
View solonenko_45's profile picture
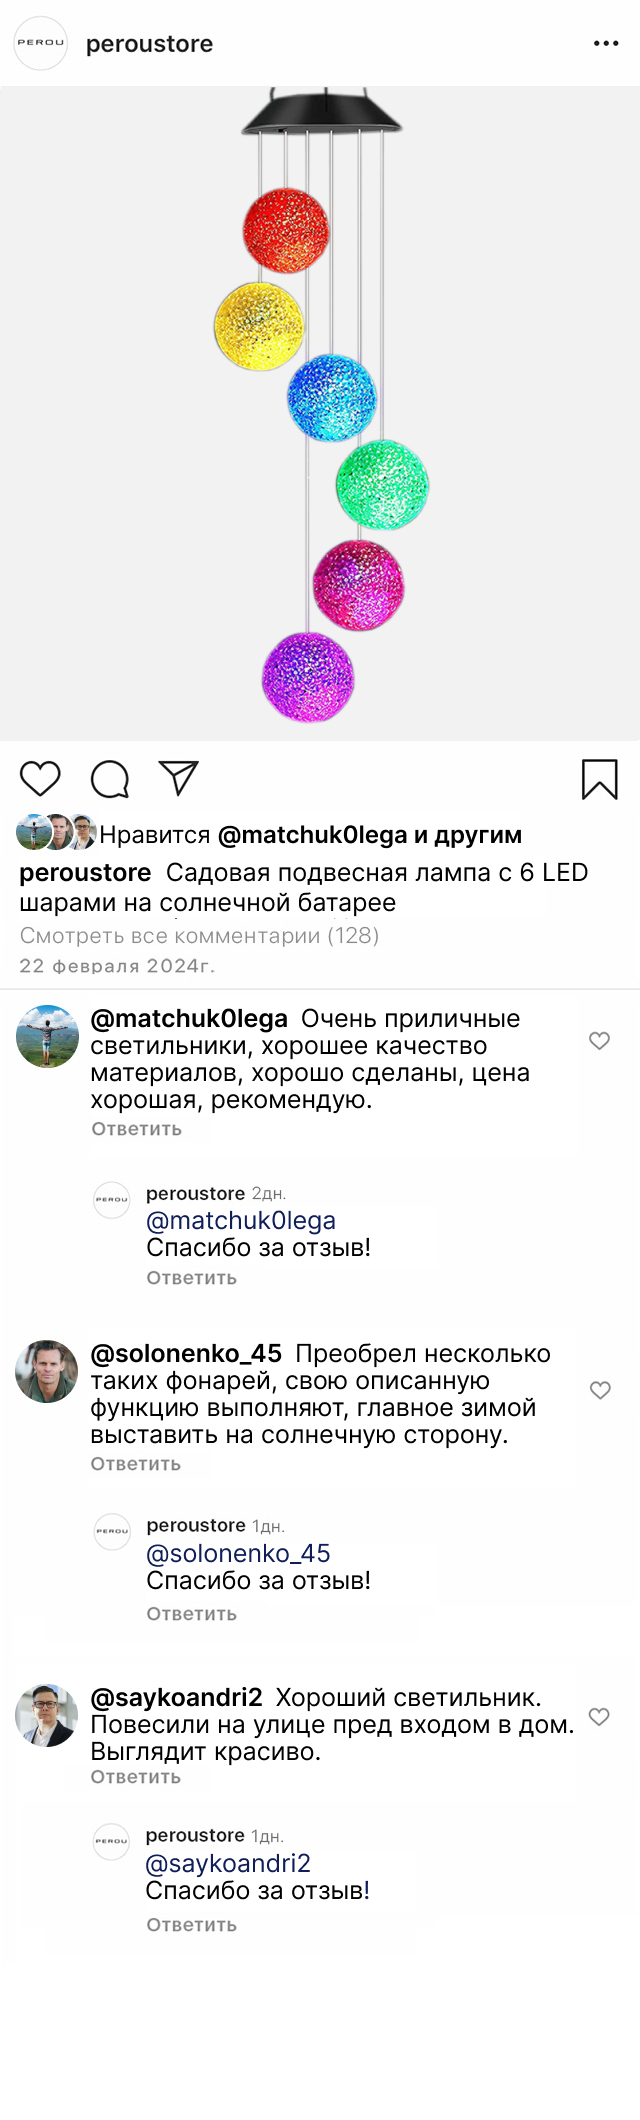pos(47,1371)
